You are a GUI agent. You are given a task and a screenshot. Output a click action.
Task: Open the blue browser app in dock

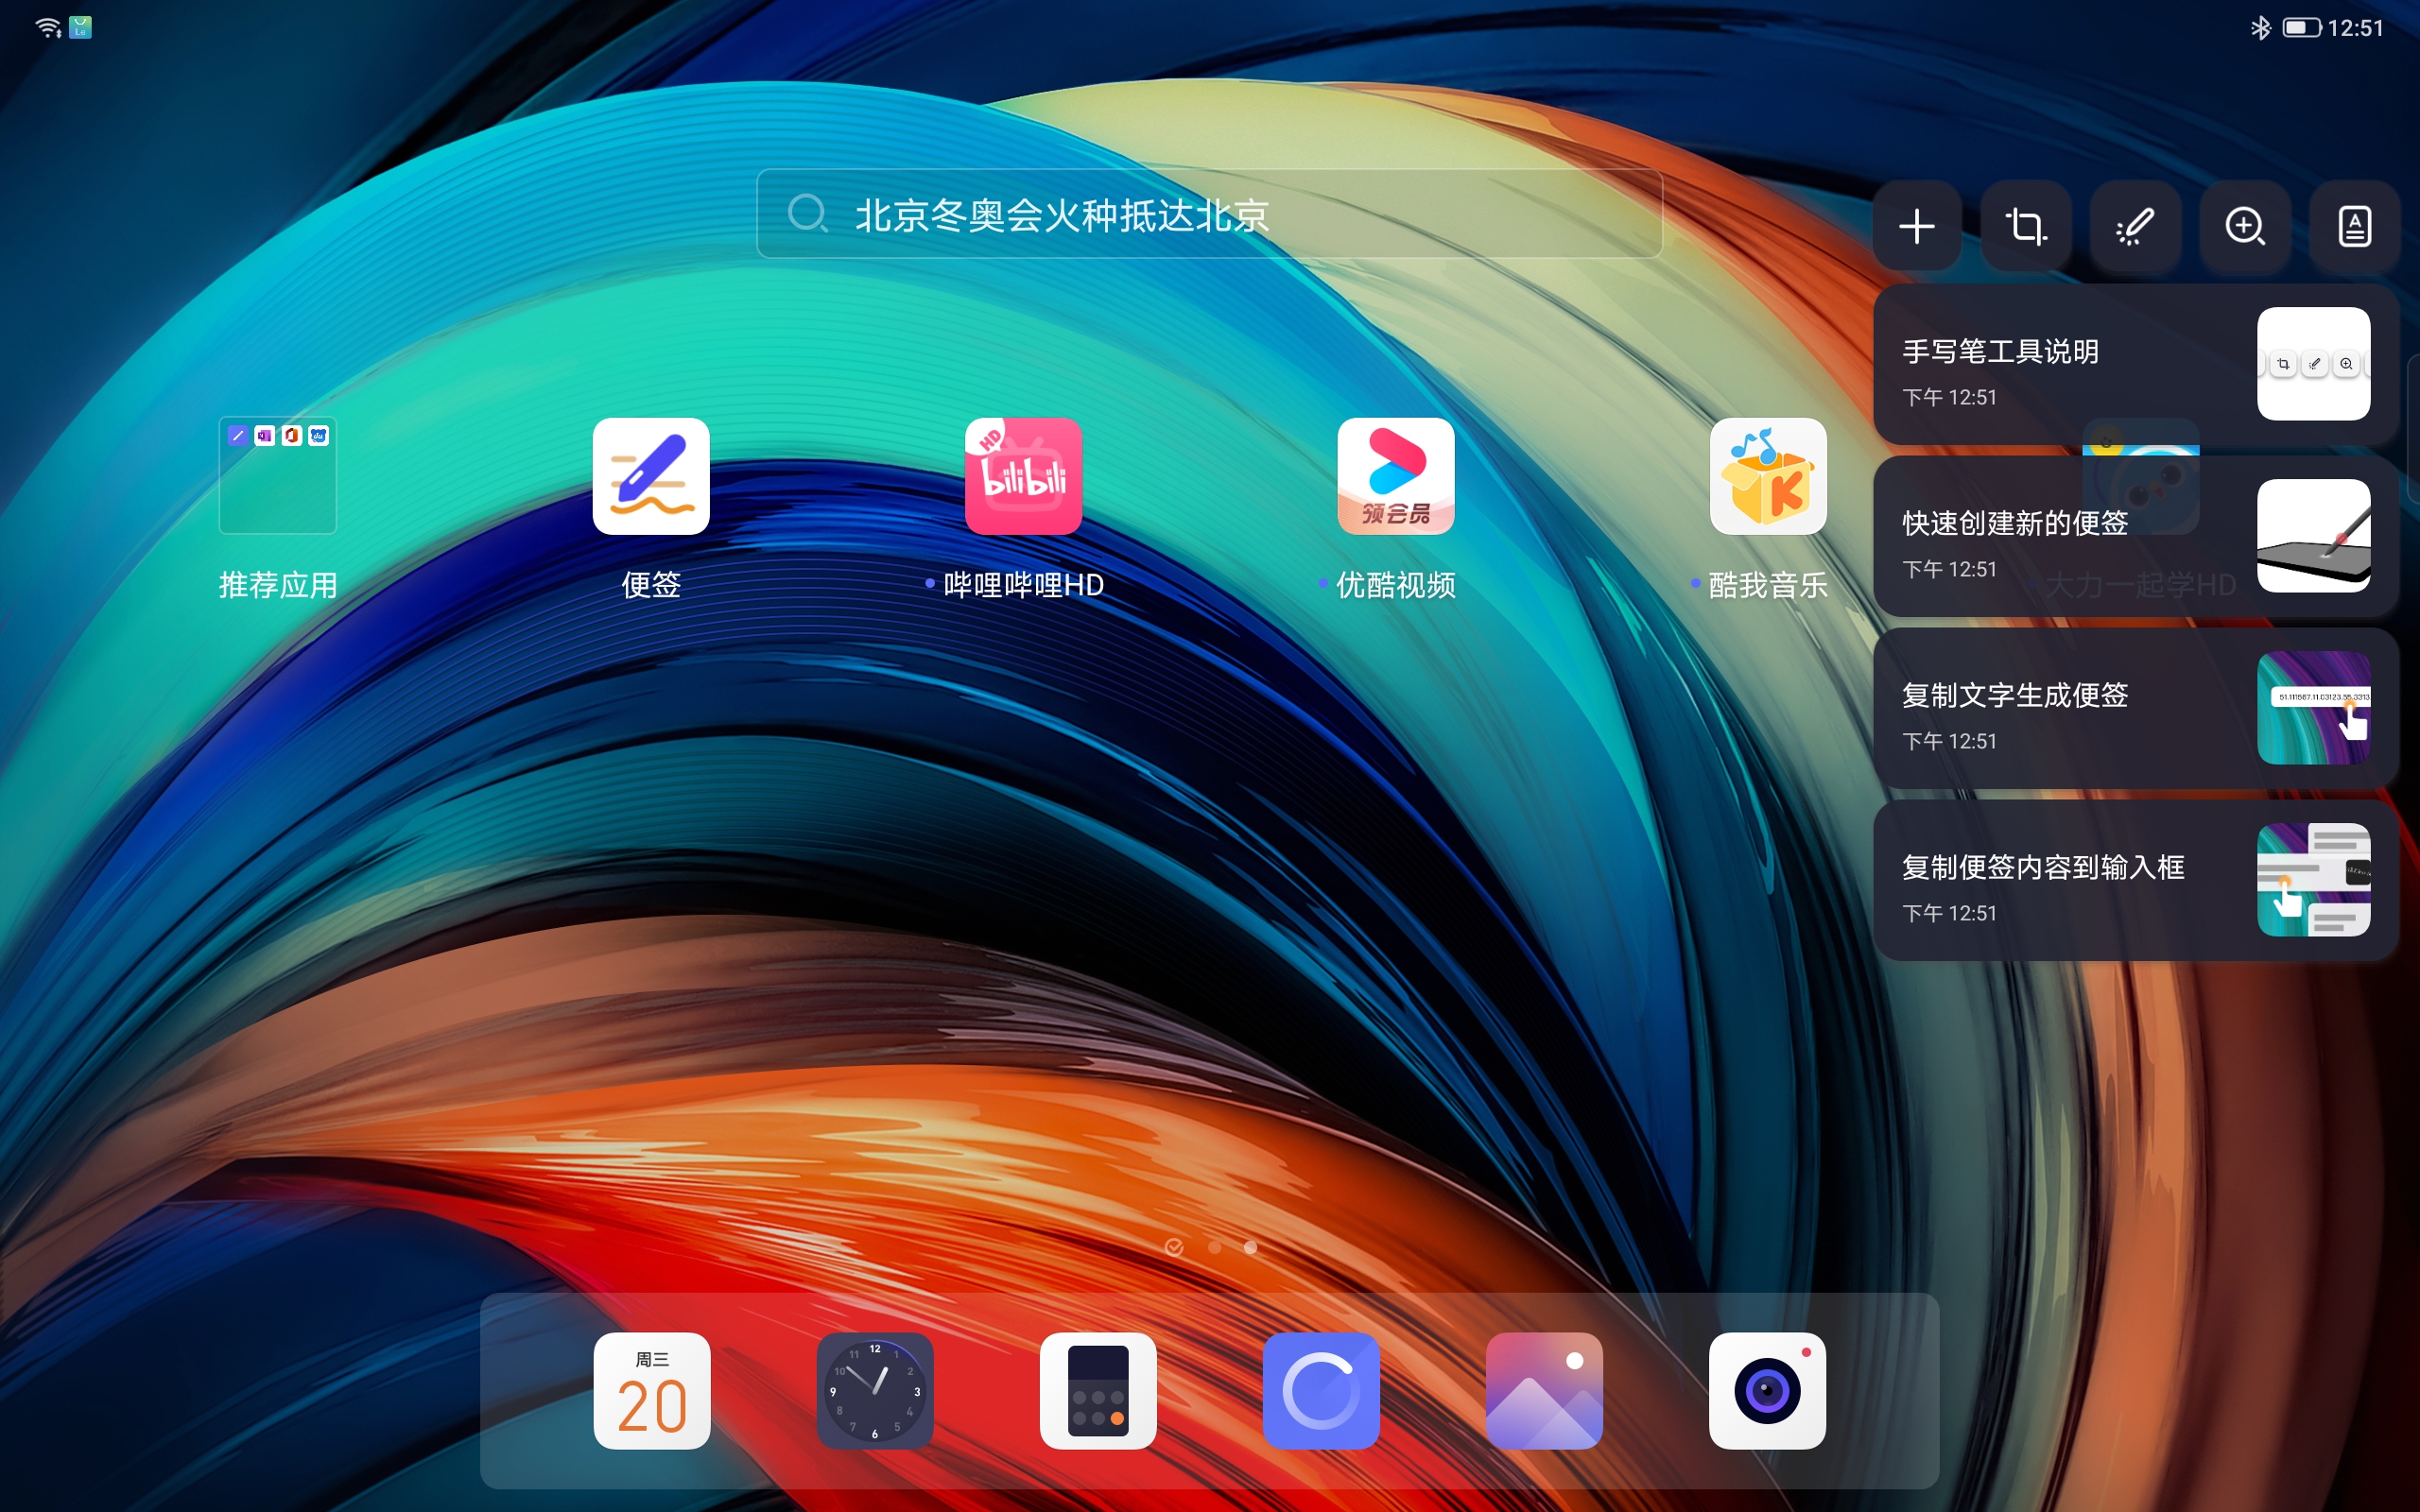[1321, 1390]
